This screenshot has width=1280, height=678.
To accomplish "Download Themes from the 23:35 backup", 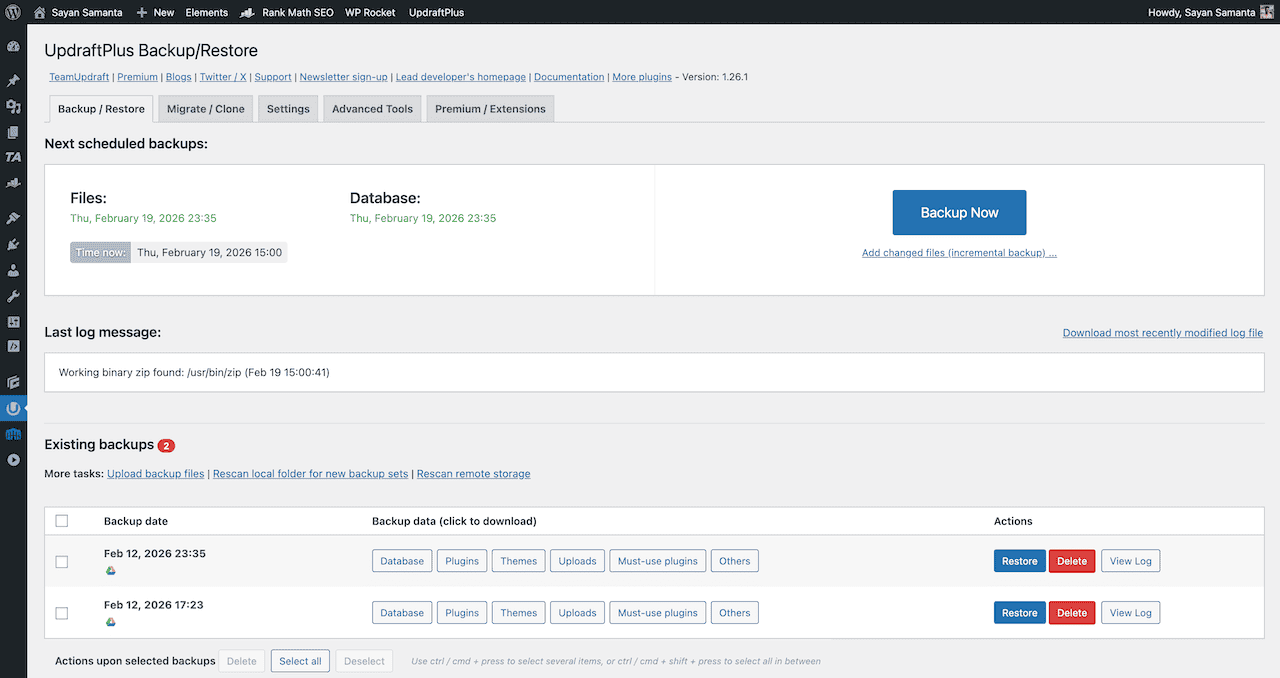I will 519,561.
